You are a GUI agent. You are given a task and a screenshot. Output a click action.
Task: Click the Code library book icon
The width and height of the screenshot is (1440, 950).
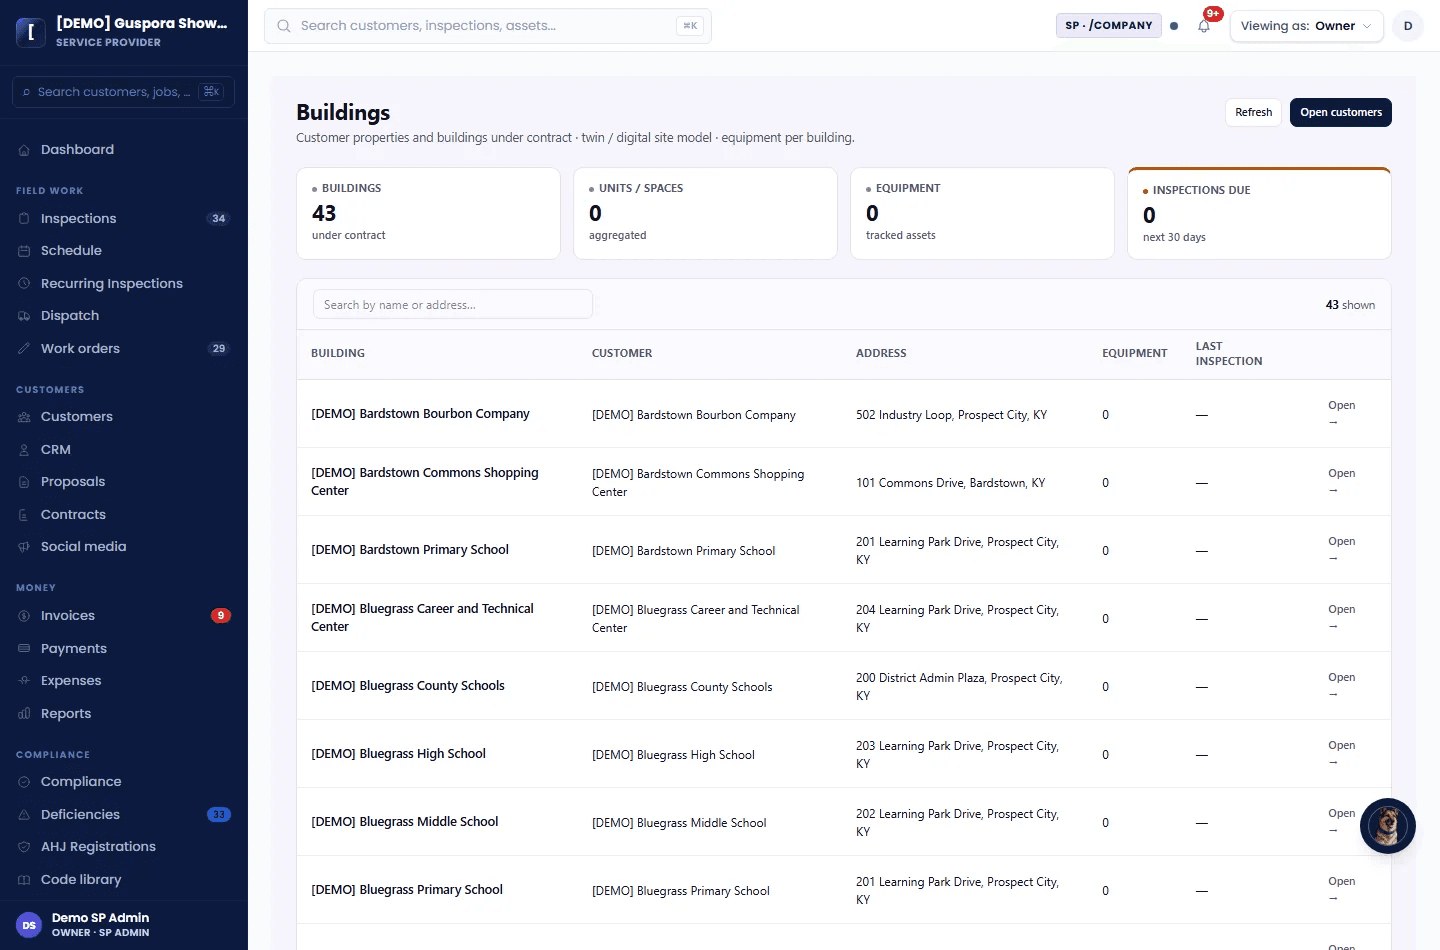(x=24, y=880)
